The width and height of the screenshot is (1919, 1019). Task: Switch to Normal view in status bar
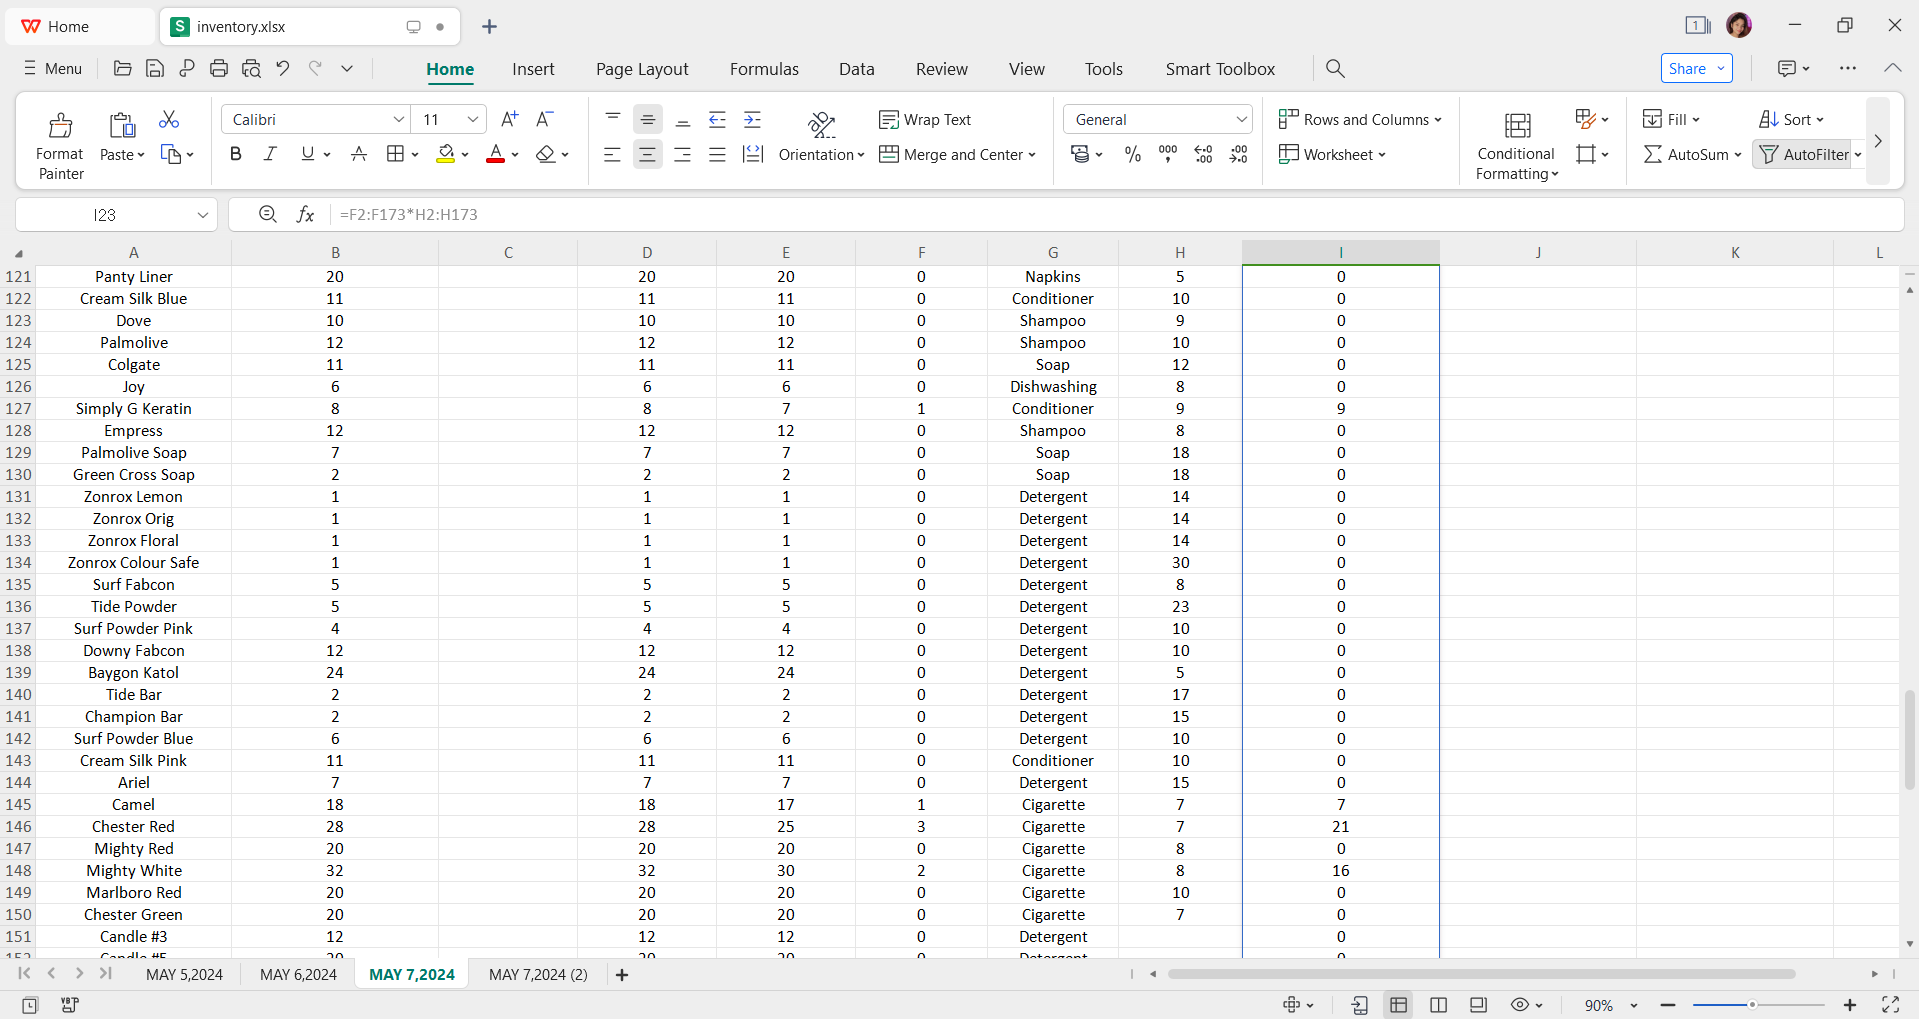1398,1004
